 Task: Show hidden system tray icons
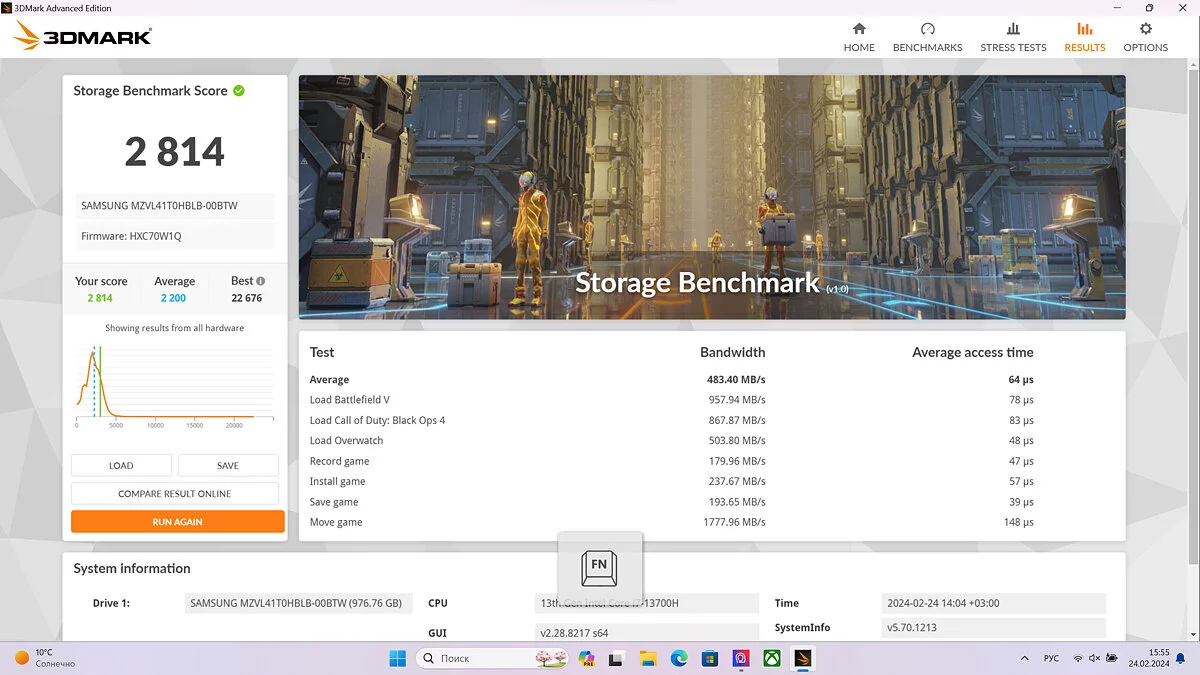point(1024,658)
